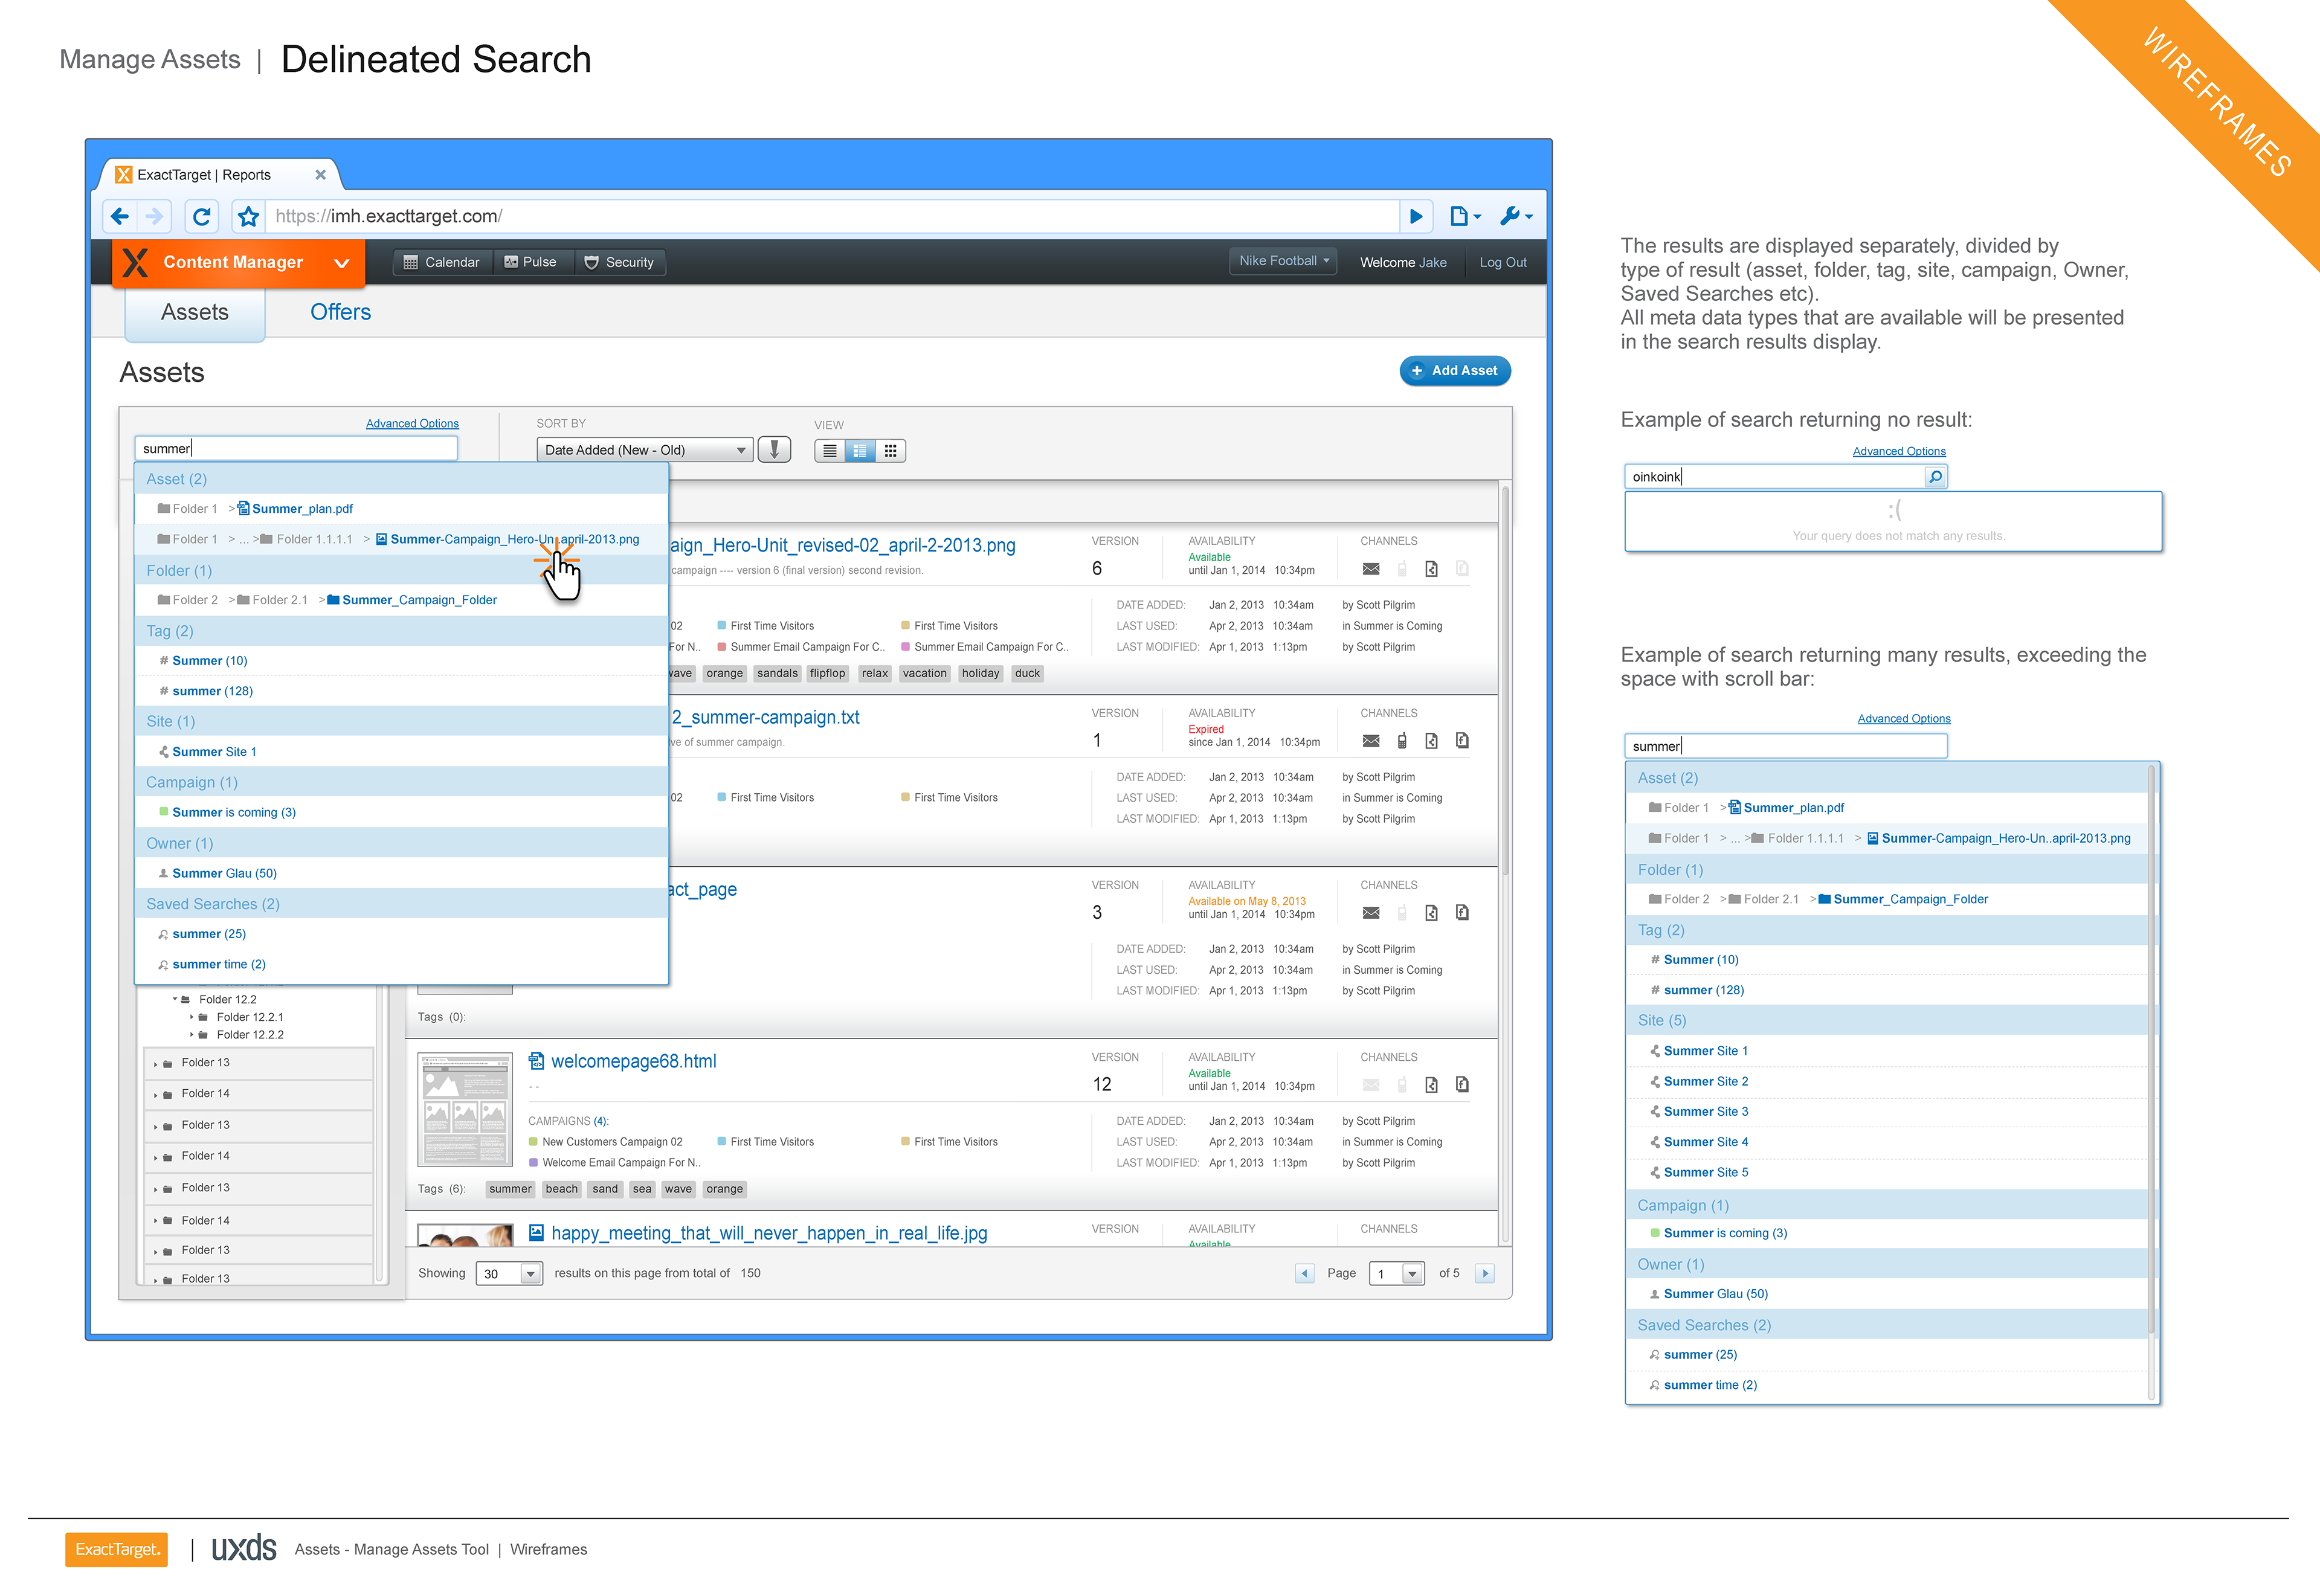Click social share channel icon for act_page asset
The height and width of the screenshot is (1596, 2320).
(1462, 913)
